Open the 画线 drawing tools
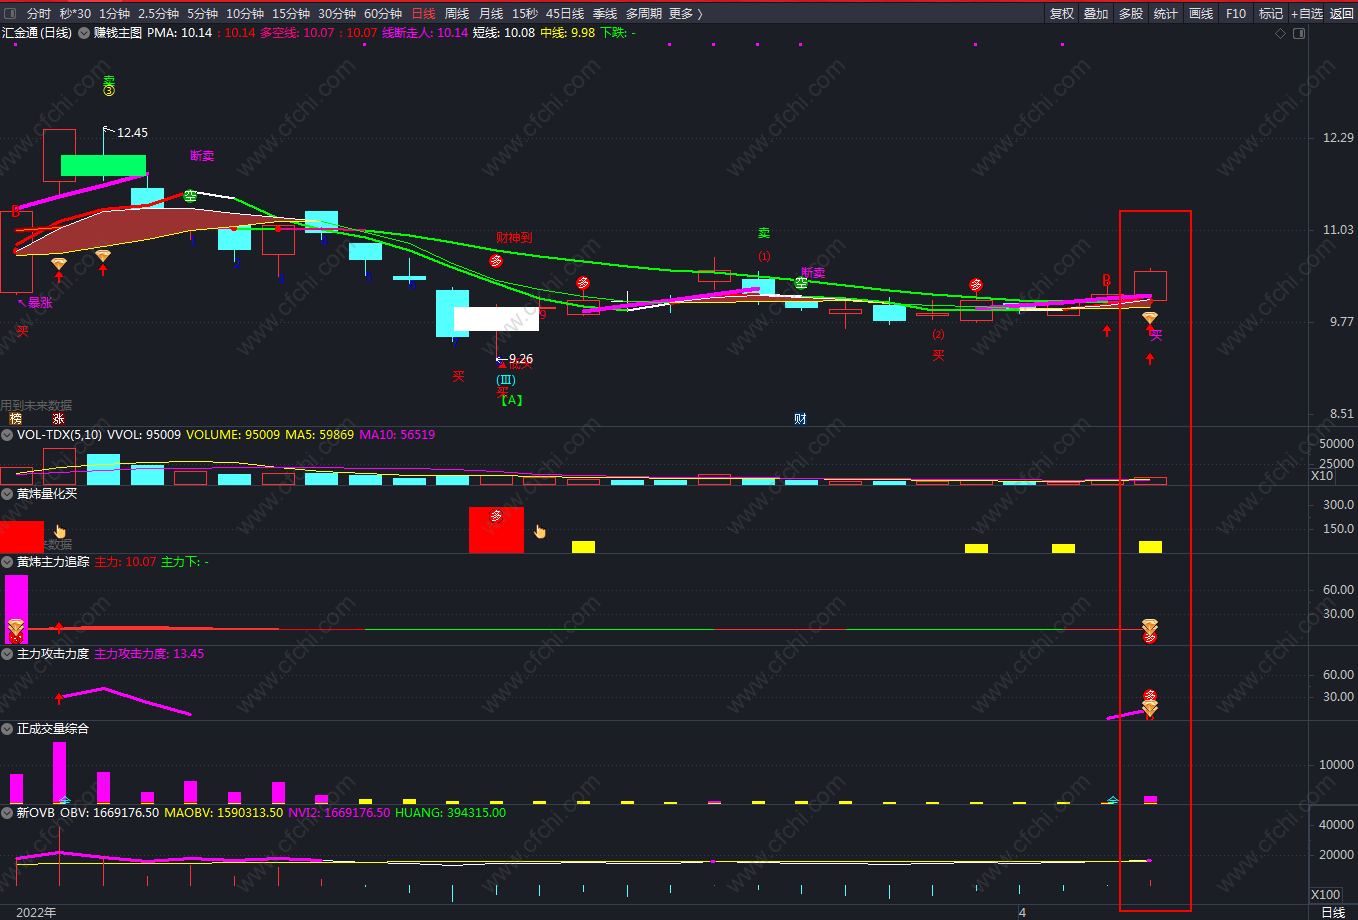This screenshot has height=920, width=1358. pyautogui.click(x=1201, y=13)
